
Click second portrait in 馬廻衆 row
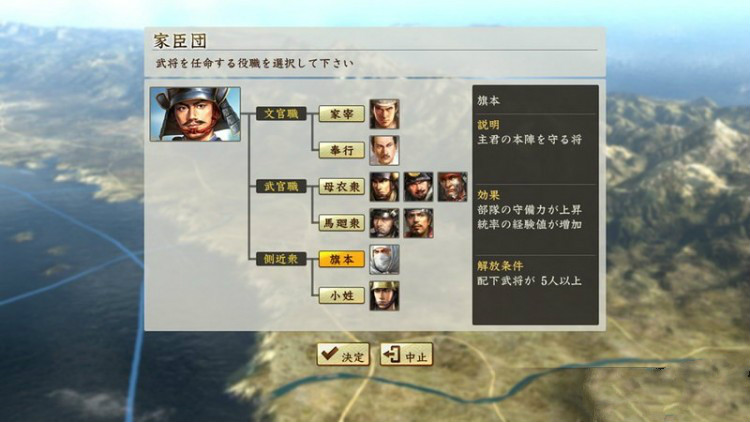[x=418, y=223]
